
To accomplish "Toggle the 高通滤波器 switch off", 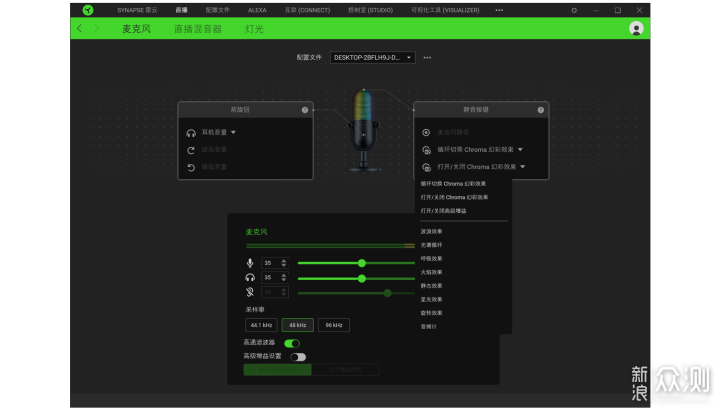I will pyautogui.click(x=292, y=343).
